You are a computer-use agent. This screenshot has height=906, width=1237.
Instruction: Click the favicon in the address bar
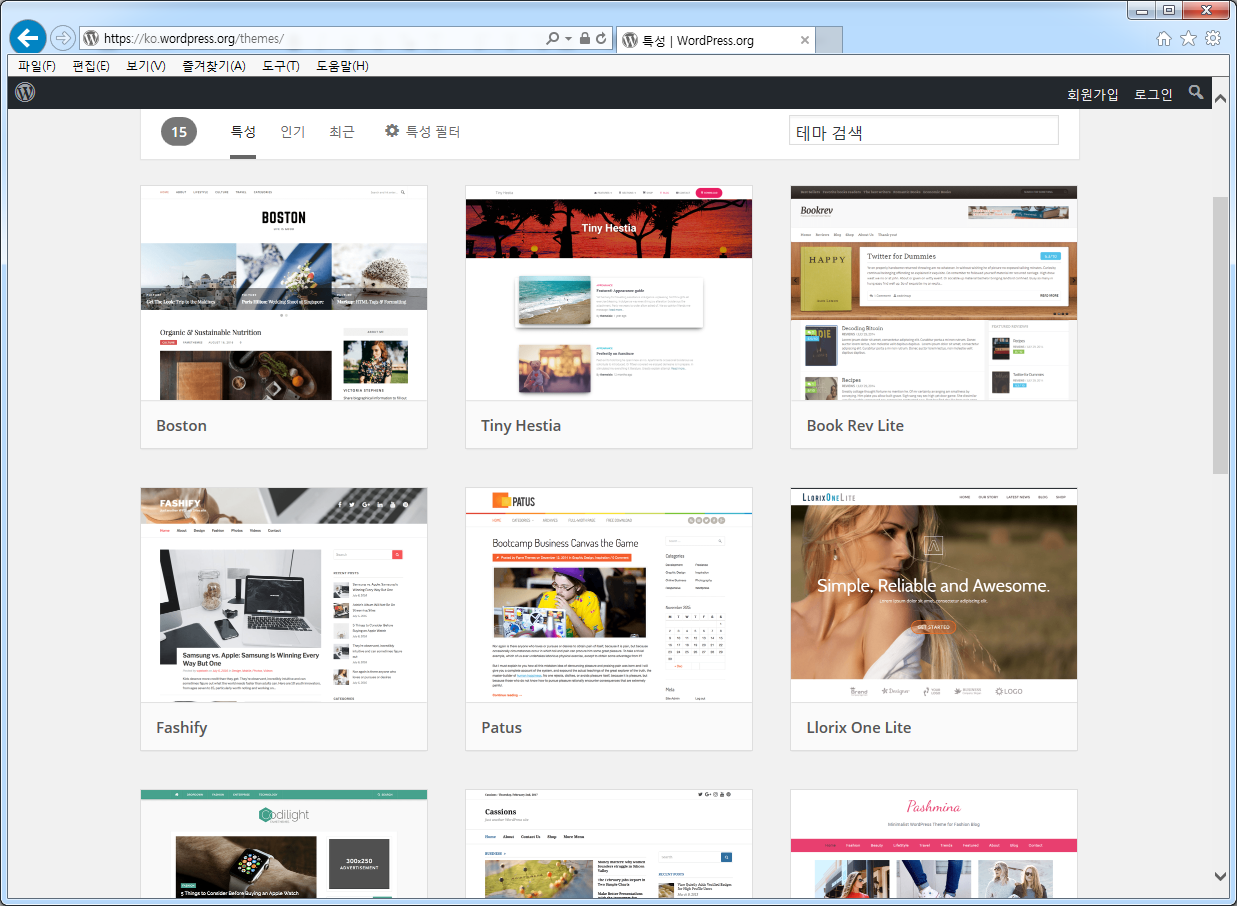[x=91, y=39]
